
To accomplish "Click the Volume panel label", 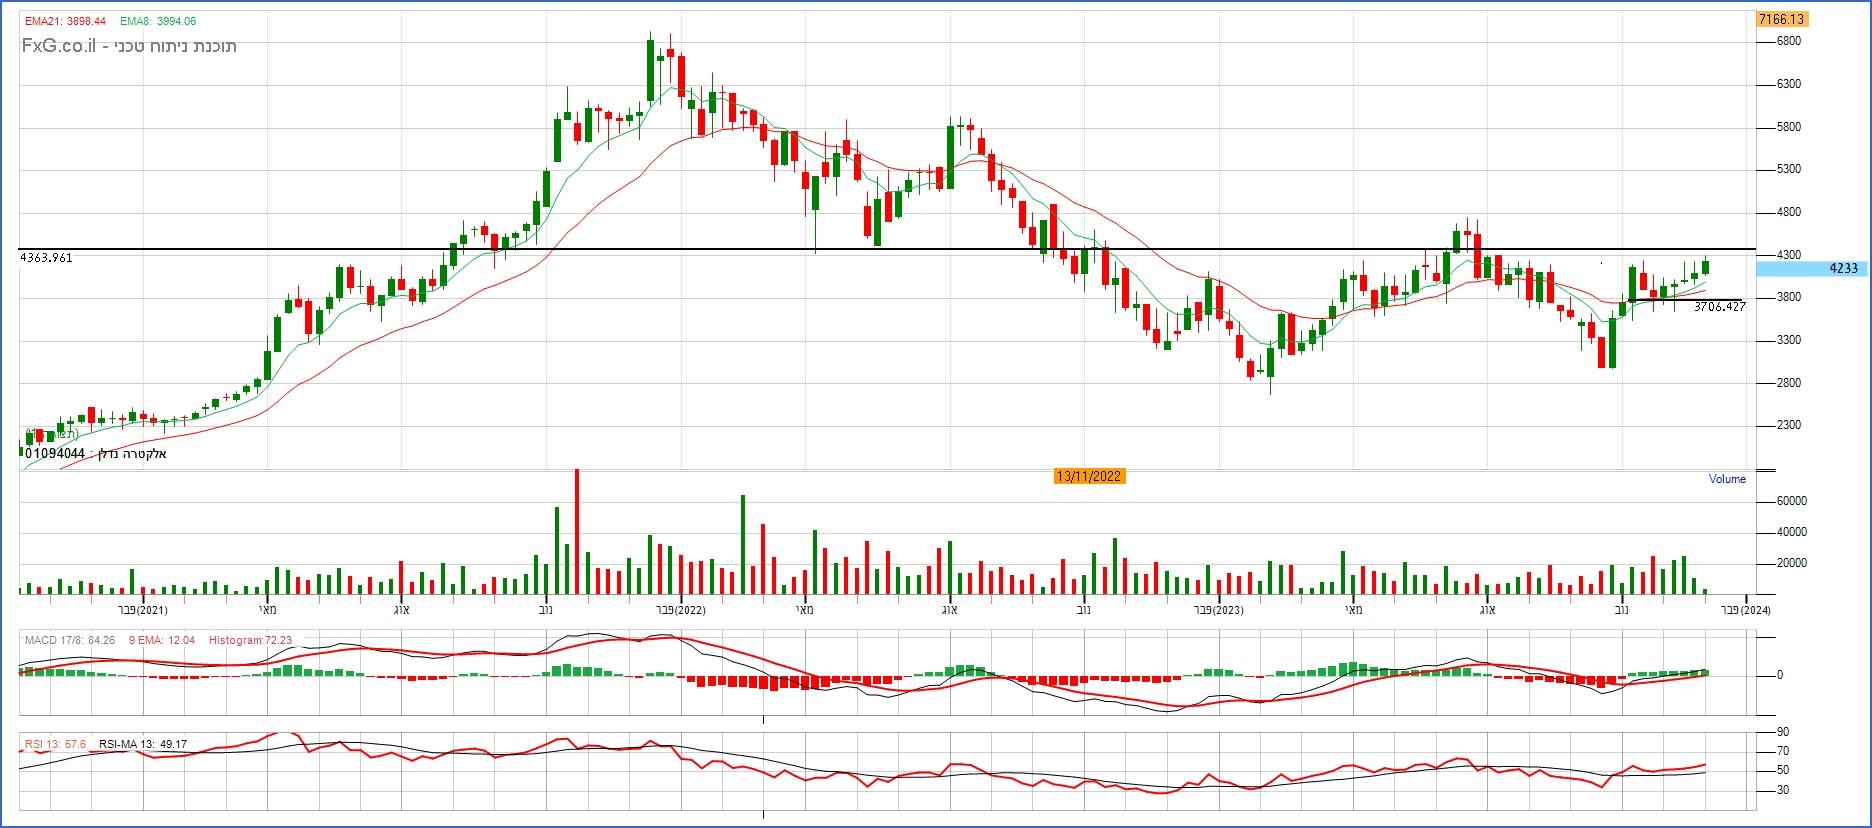I will coord(1726,479).
